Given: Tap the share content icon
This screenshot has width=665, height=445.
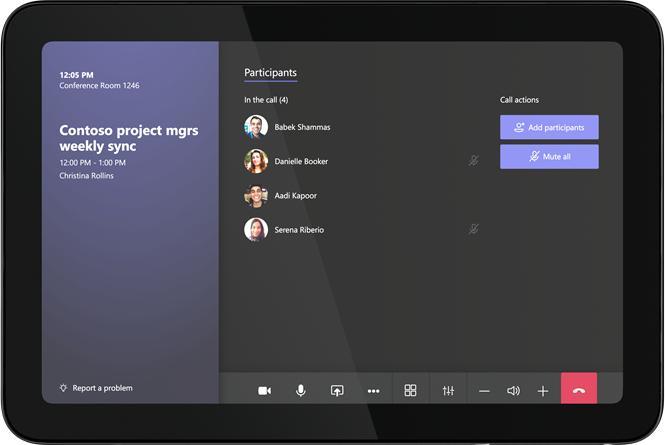Looking at the screenshot, I should pos(337,391).
